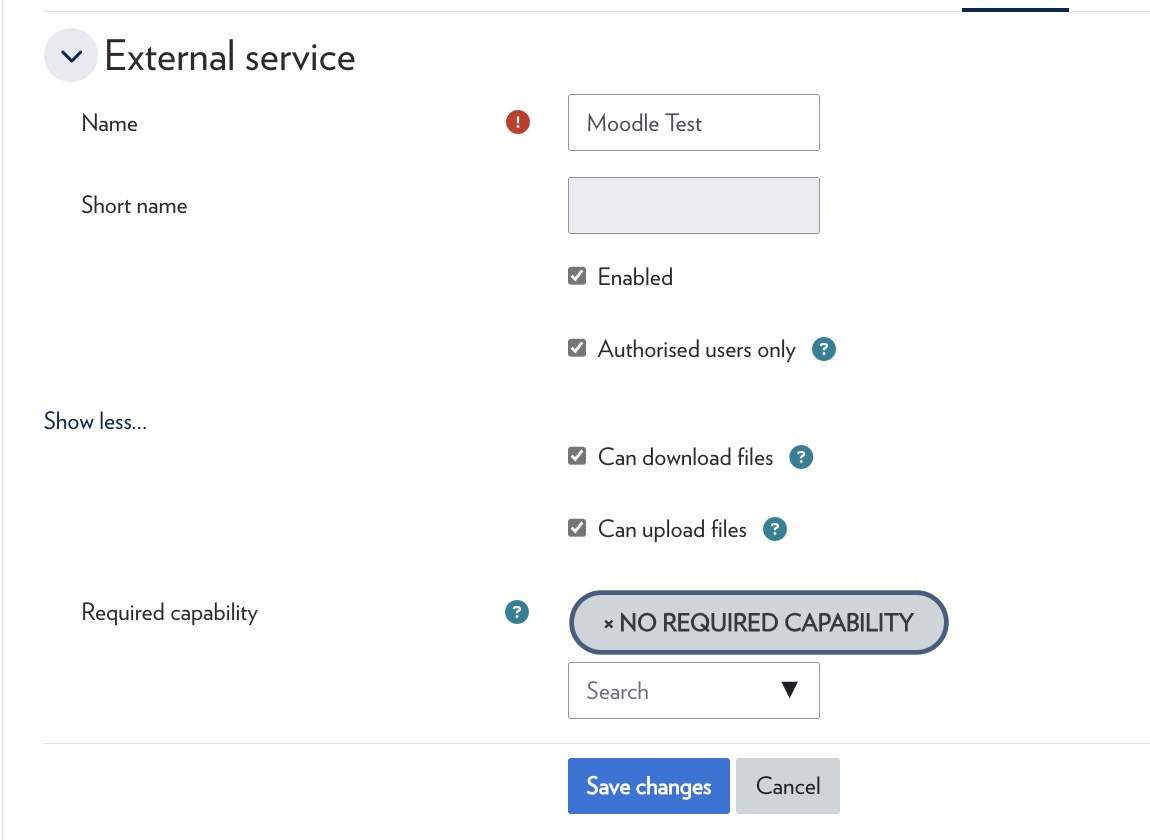Untick the Can upload files option
Screen dimensions: 1150x840
click(x=577, y=529)
